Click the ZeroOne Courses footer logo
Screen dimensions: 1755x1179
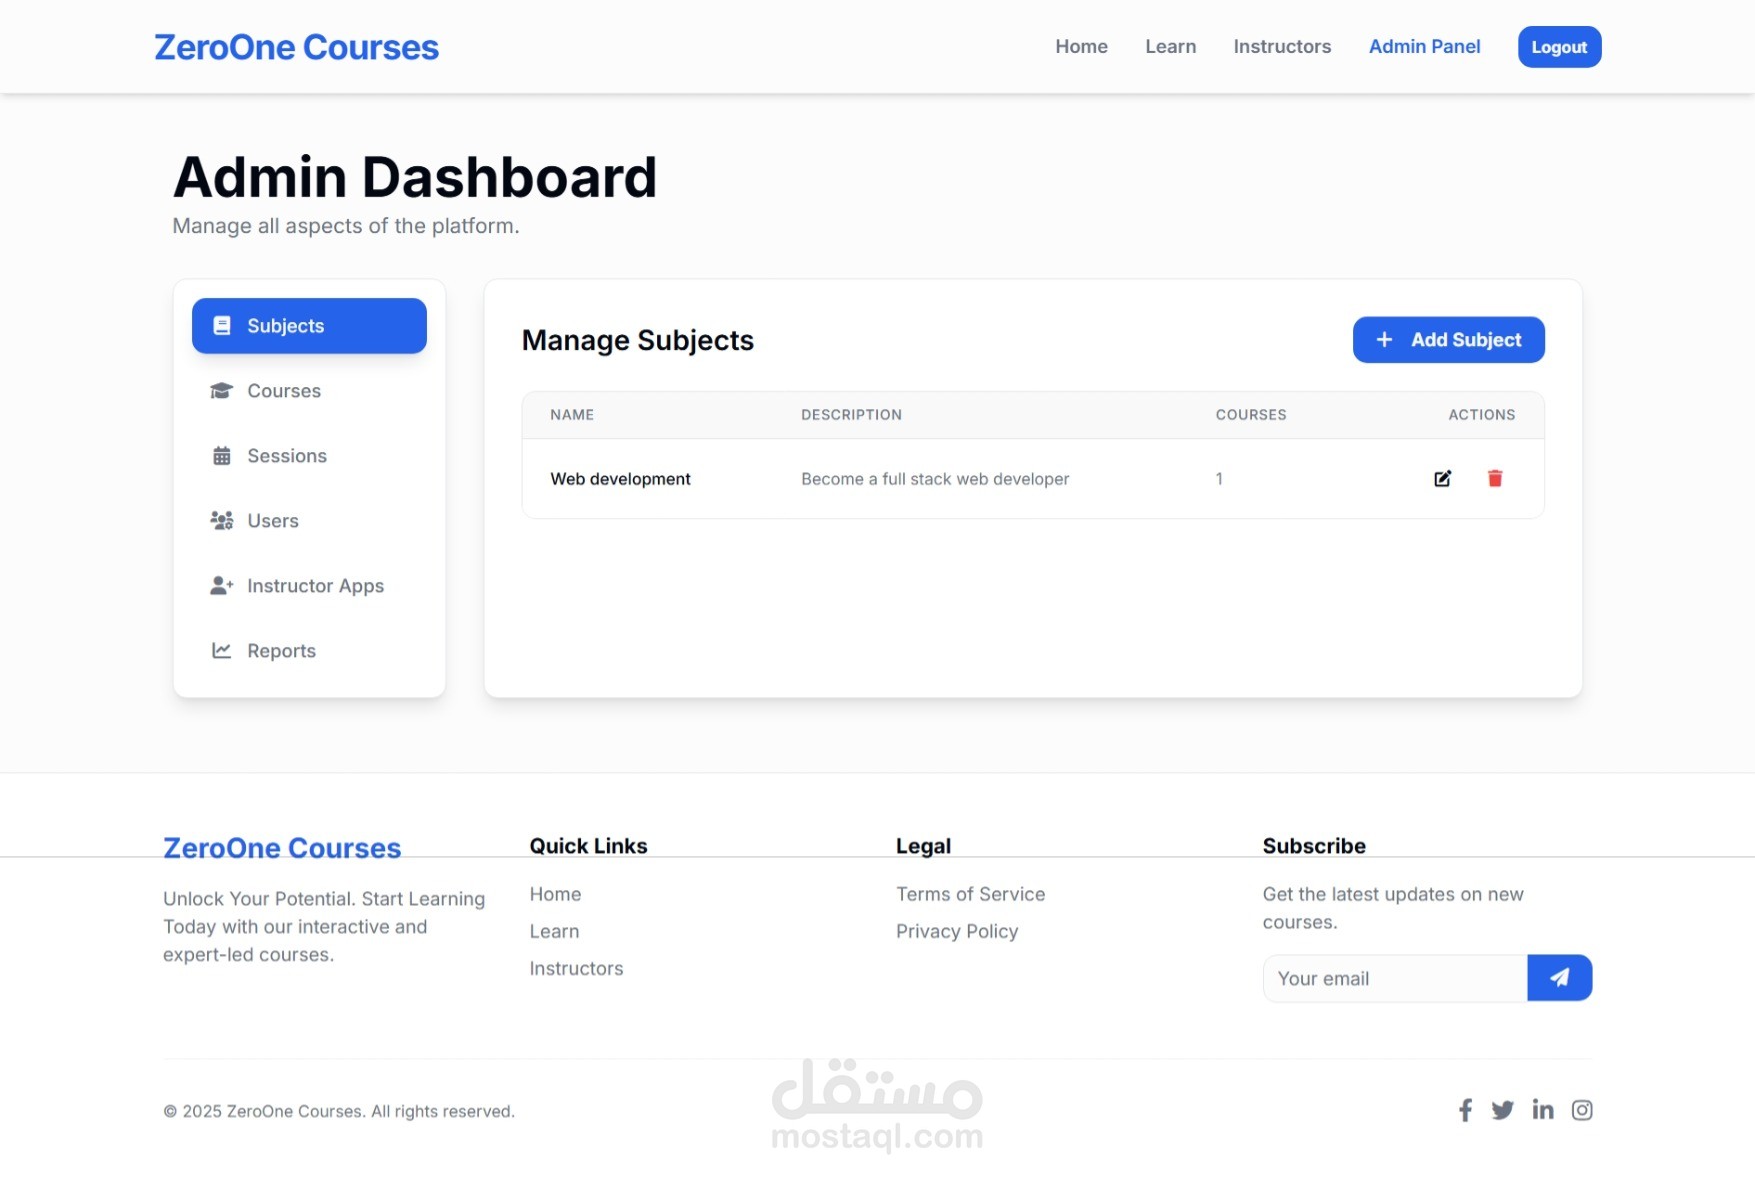(282, 848)
